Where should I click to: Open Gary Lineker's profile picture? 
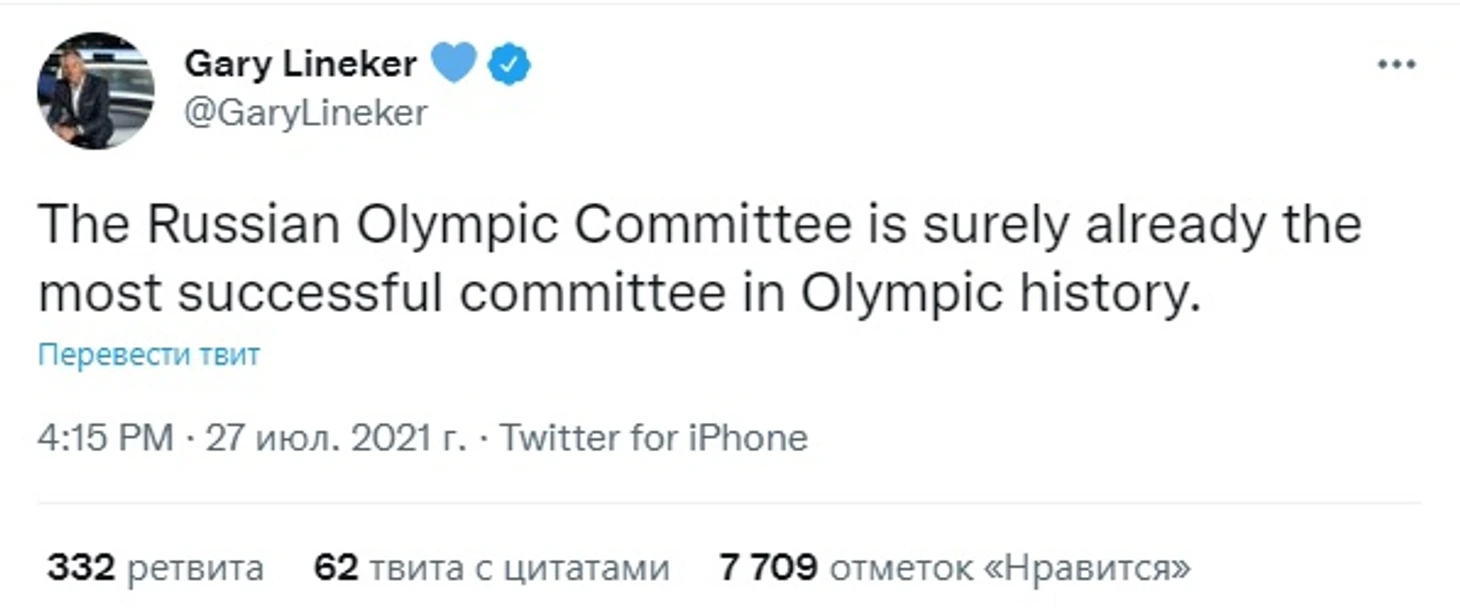pos(96,91)
